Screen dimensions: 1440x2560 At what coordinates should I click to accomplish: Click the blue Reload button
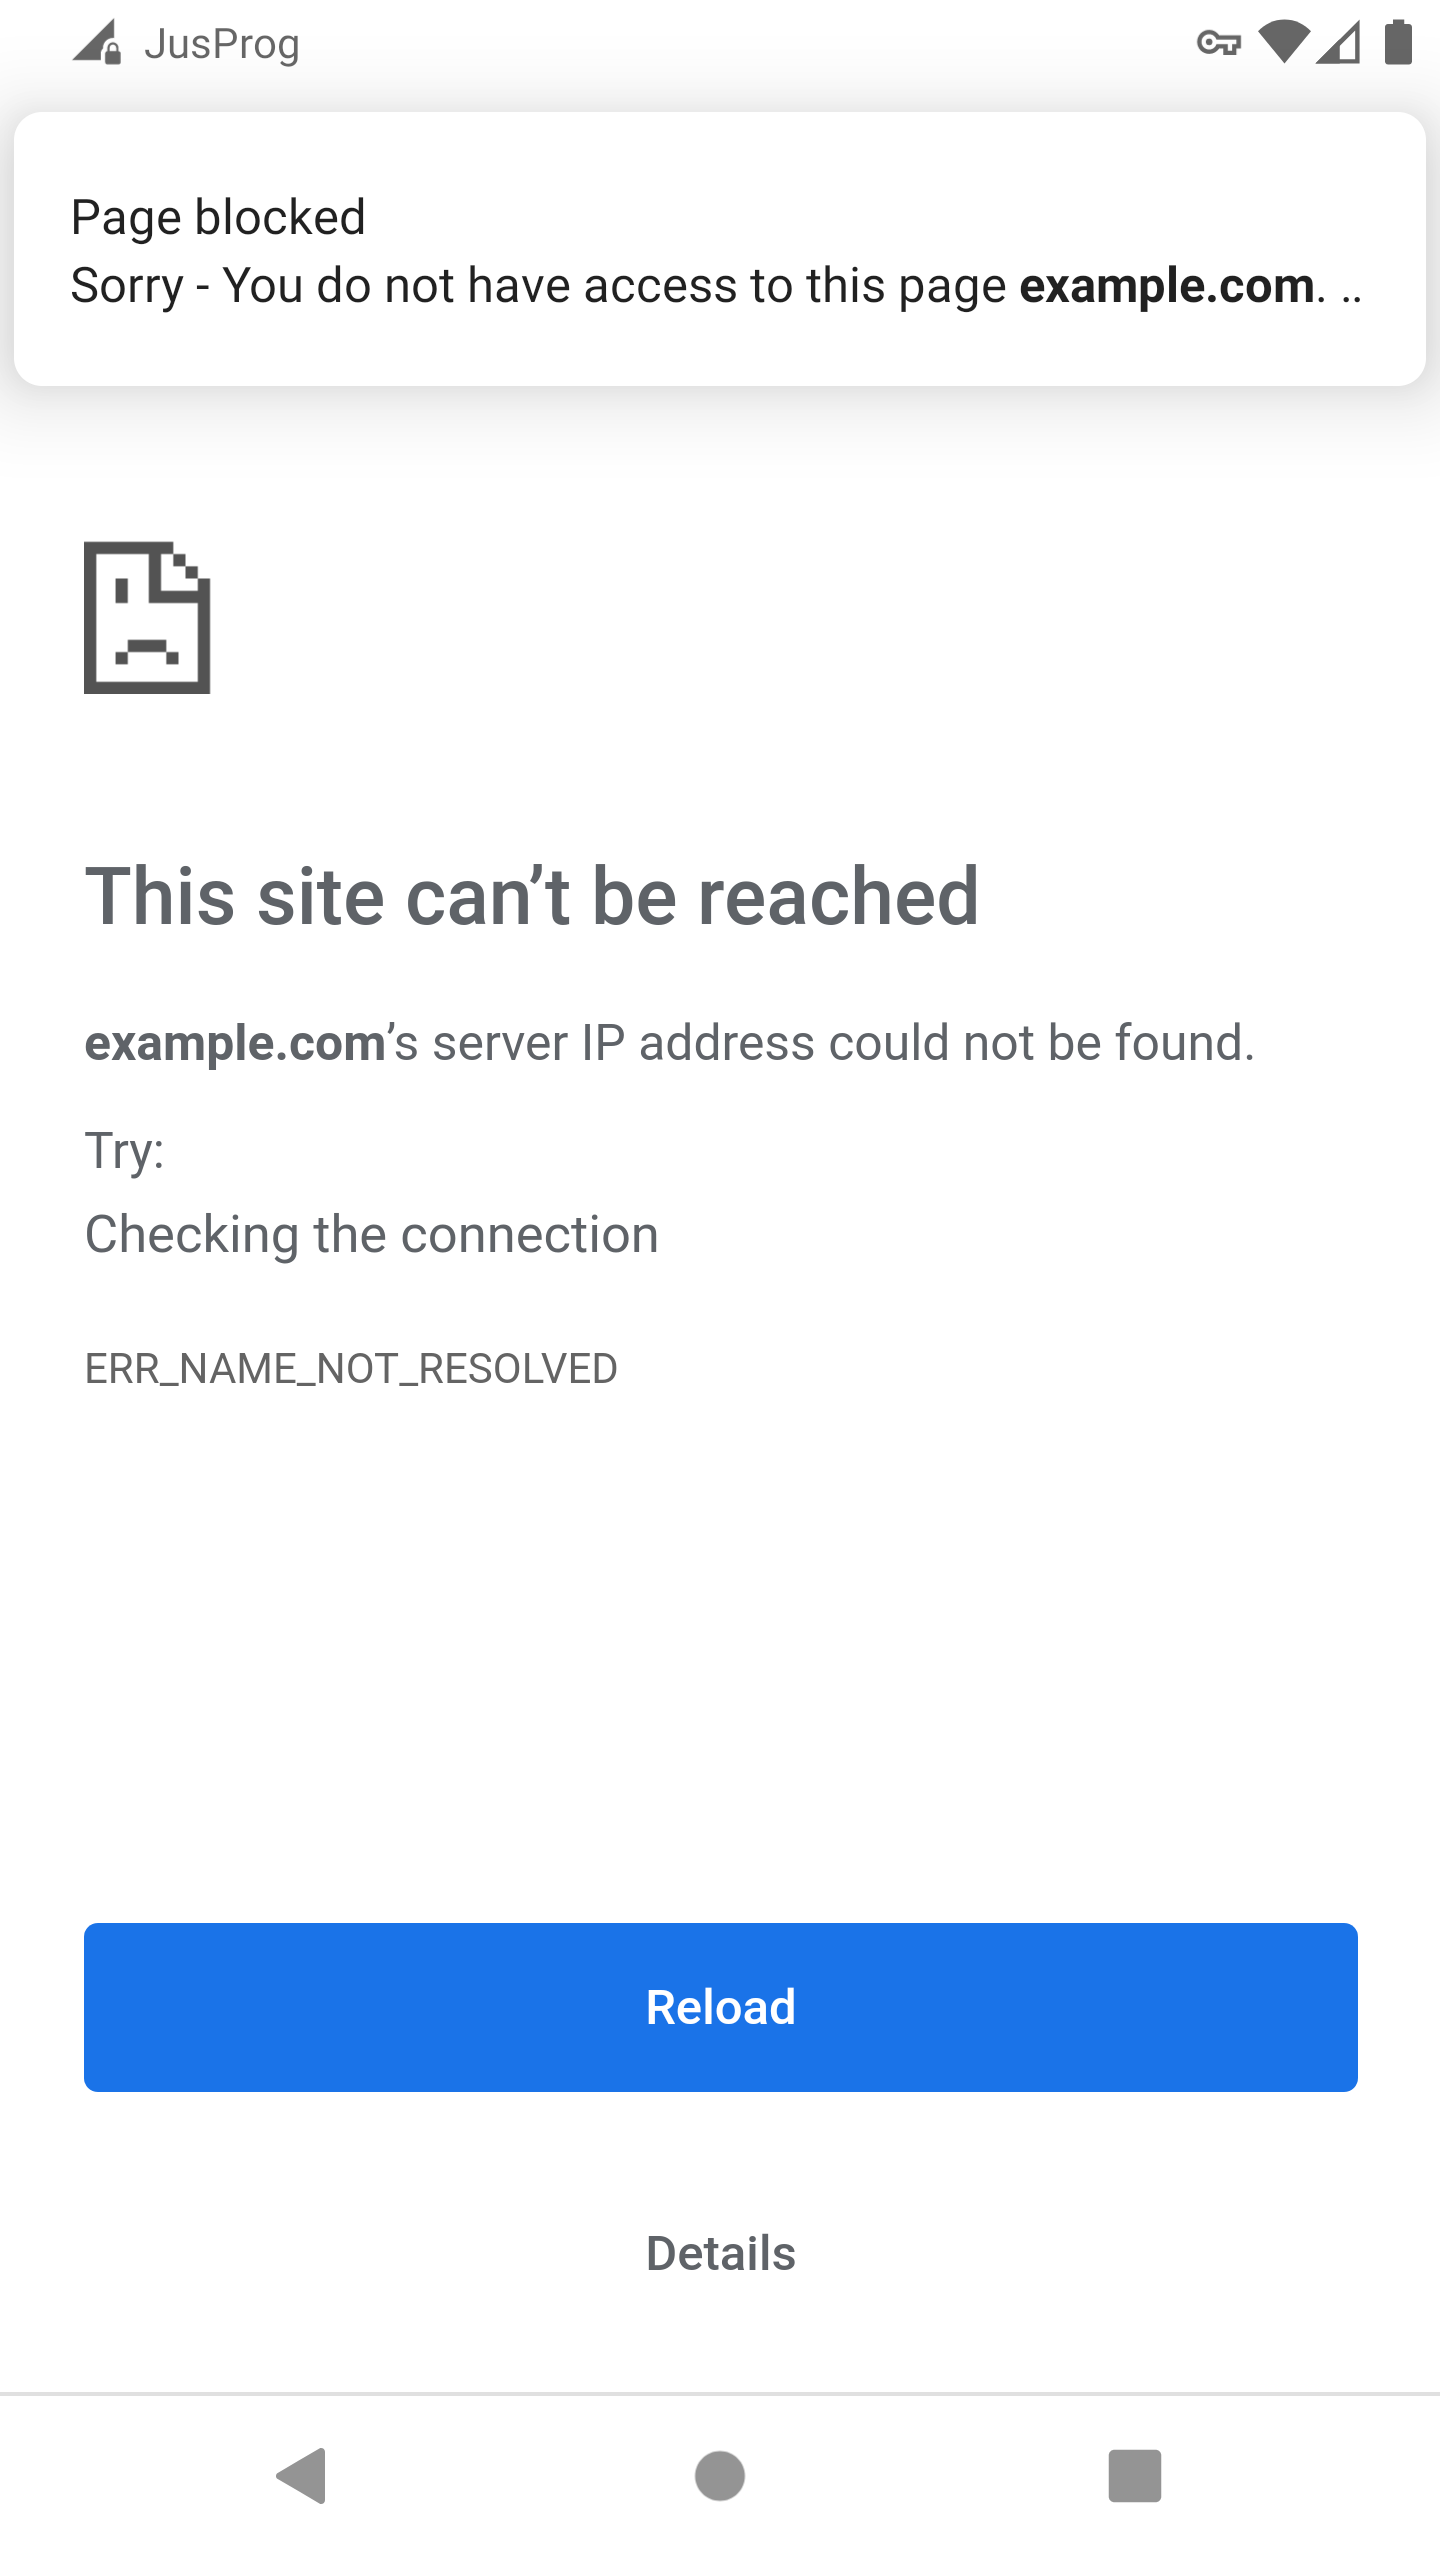point(721,2007)
